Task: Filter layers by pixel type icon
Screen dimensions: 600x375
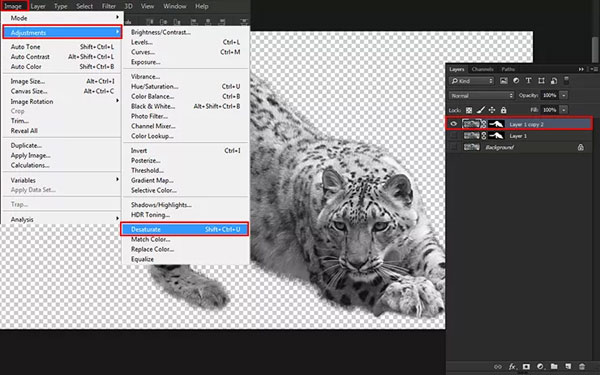Action: 504,81
